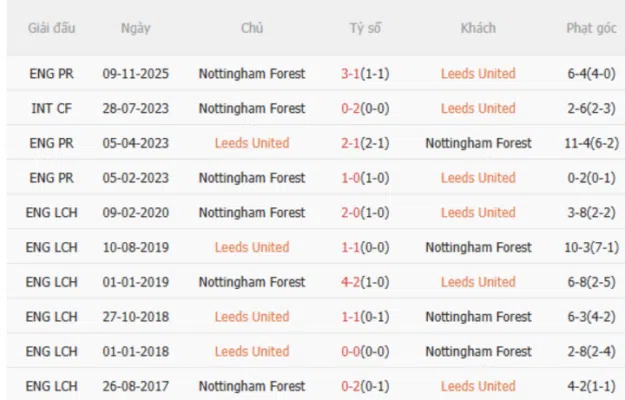The width and height of the screenshot is (625, 400).
Task: Click the "Chủ" home team column header
Action: click(252, 28)
